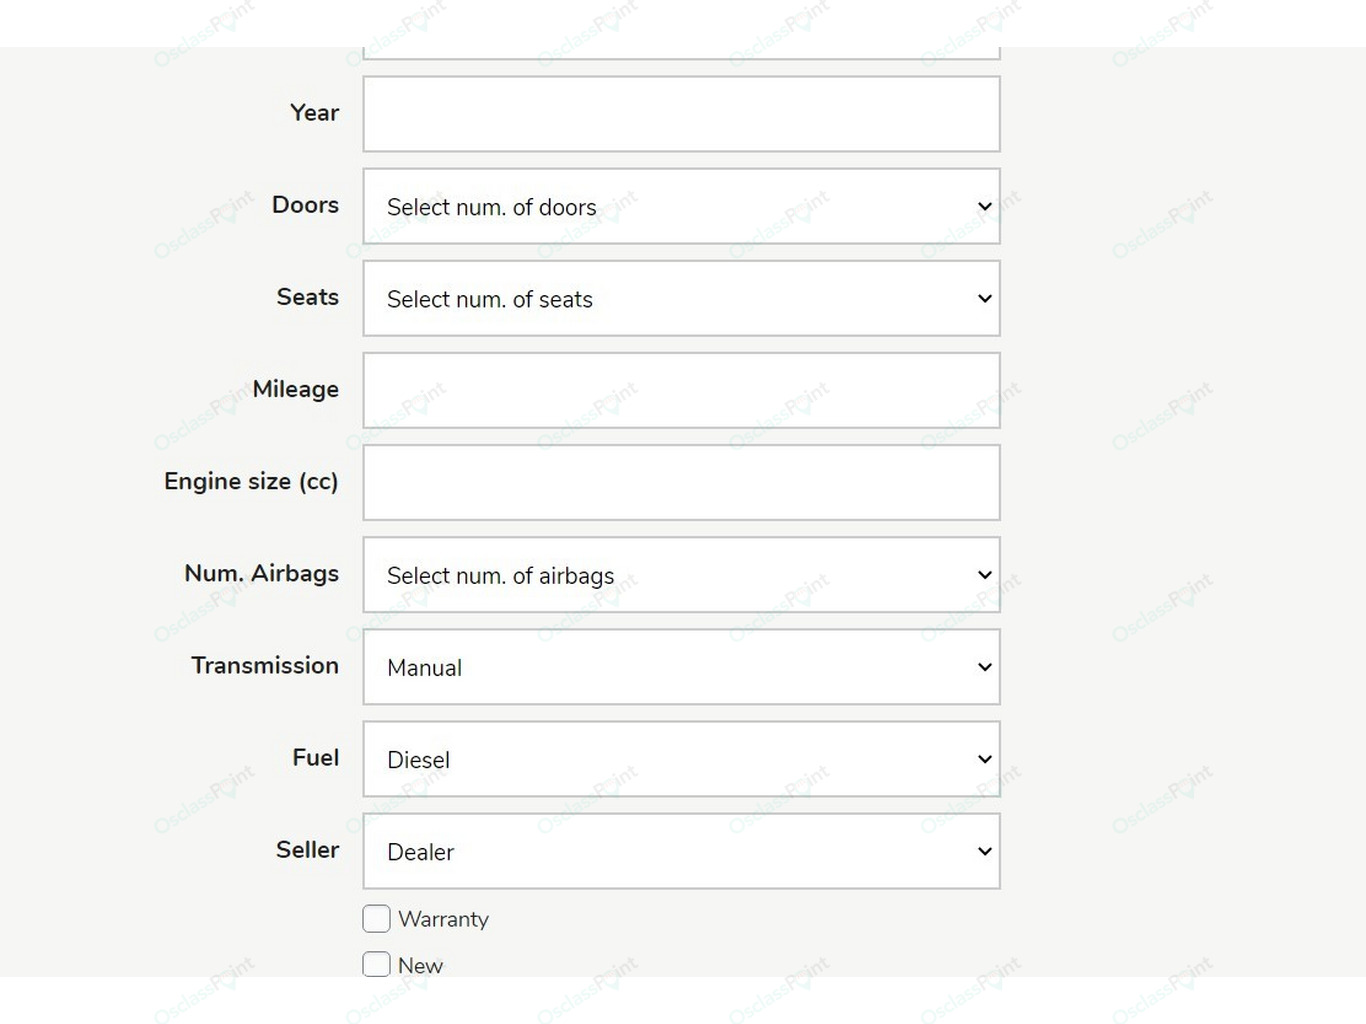Click inside the Mileage text box
1366x1024 pixels.
(681, 390)
